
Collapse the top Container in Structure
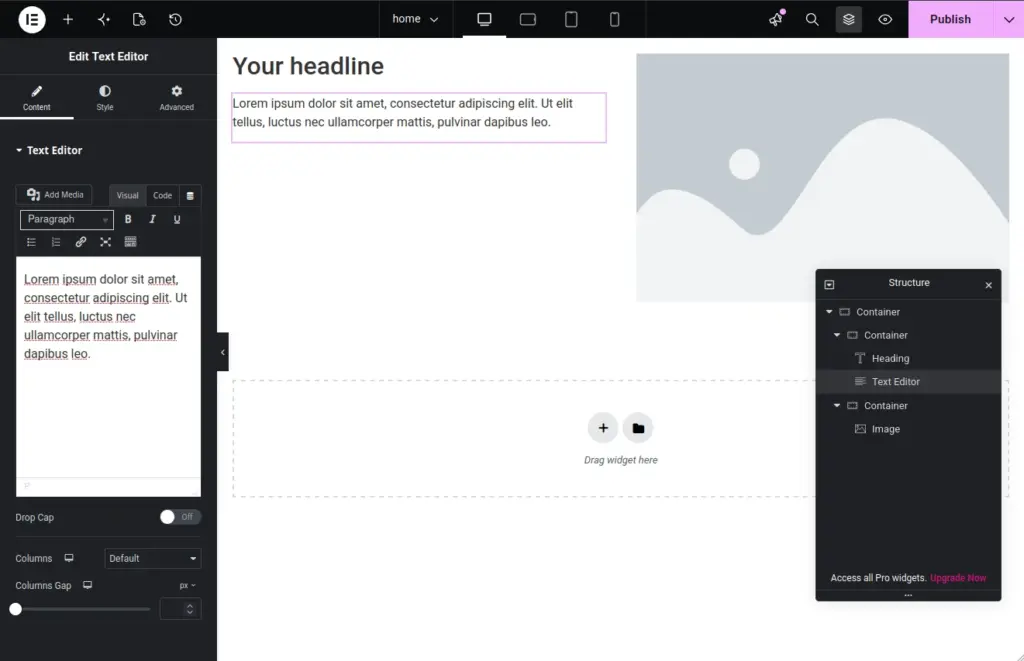[829, 312]
